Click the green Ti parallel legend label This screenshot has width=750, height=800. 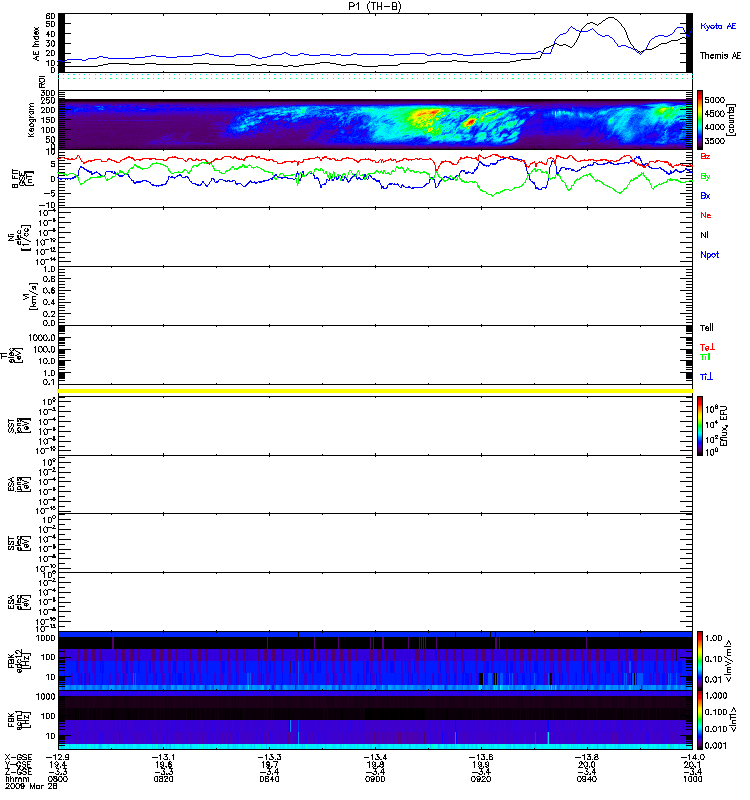pos(705,357)
